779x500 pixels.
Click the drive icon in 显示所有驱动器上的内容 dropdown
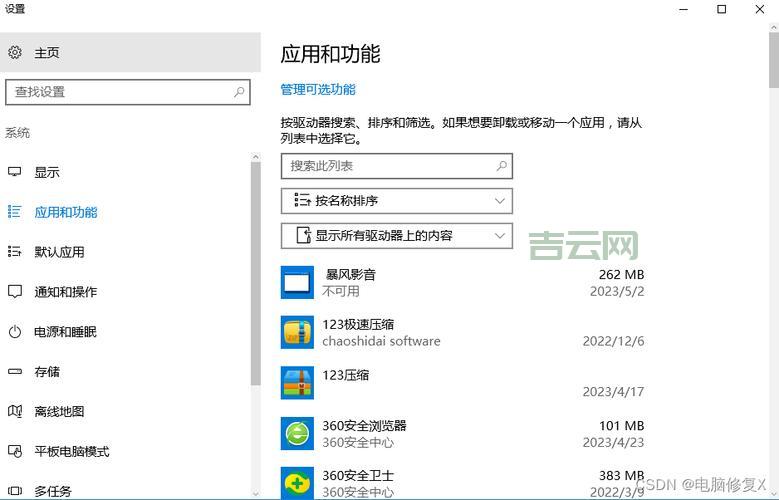point(304,235)
